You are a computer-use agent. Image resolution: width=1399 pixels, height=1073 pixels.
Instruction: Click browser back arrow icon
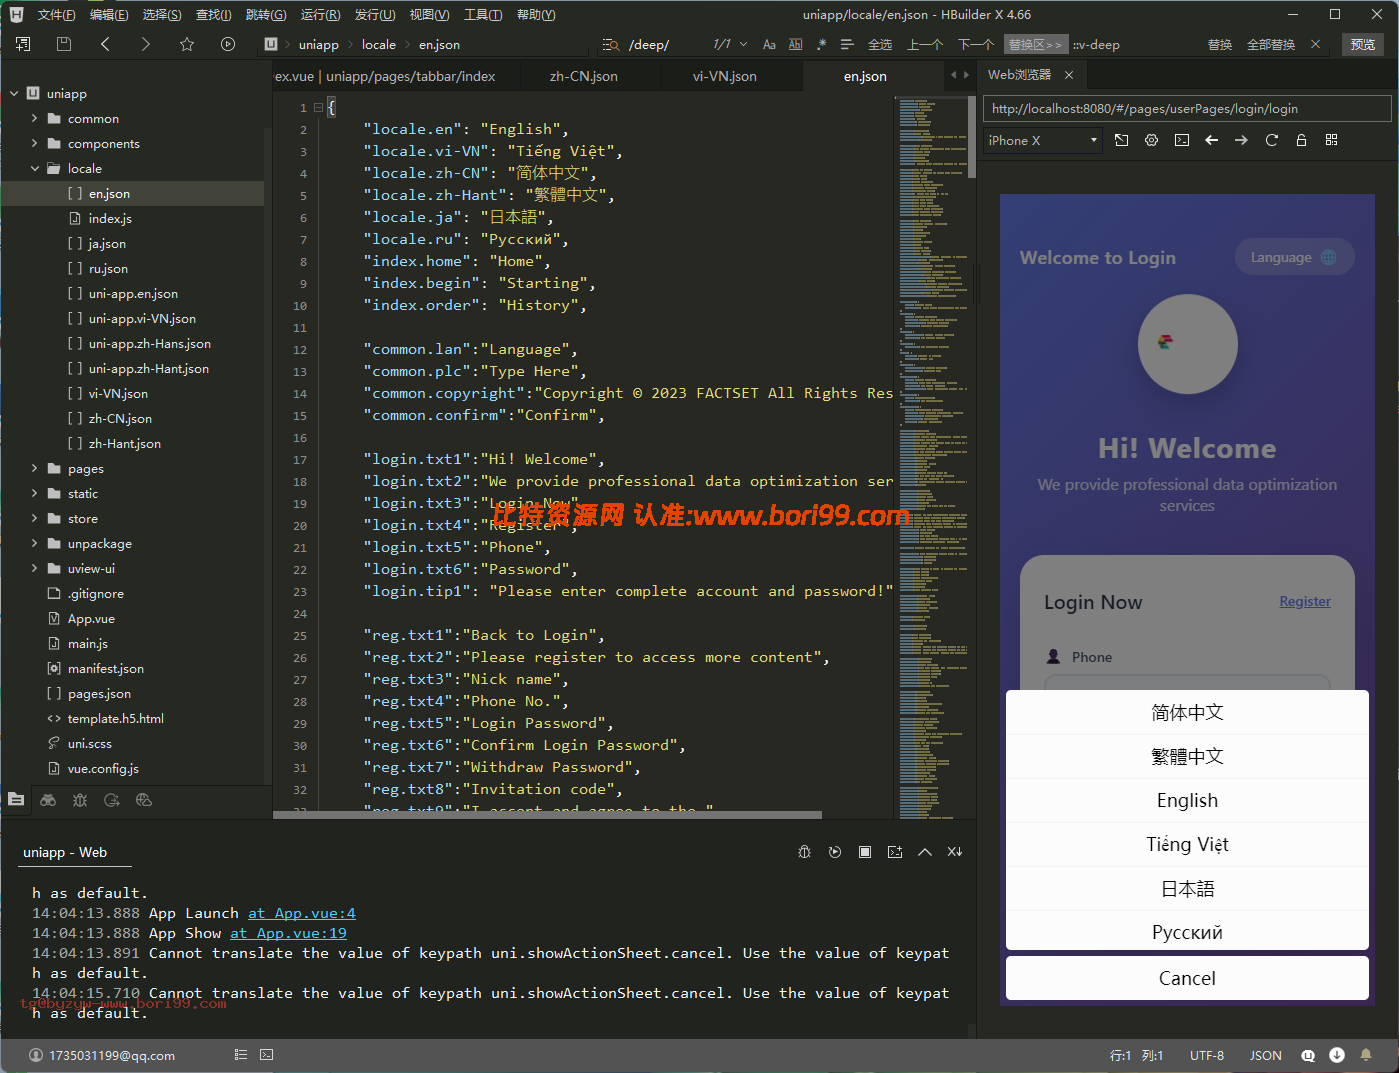pyautogui.click(x=1212, y=141)
